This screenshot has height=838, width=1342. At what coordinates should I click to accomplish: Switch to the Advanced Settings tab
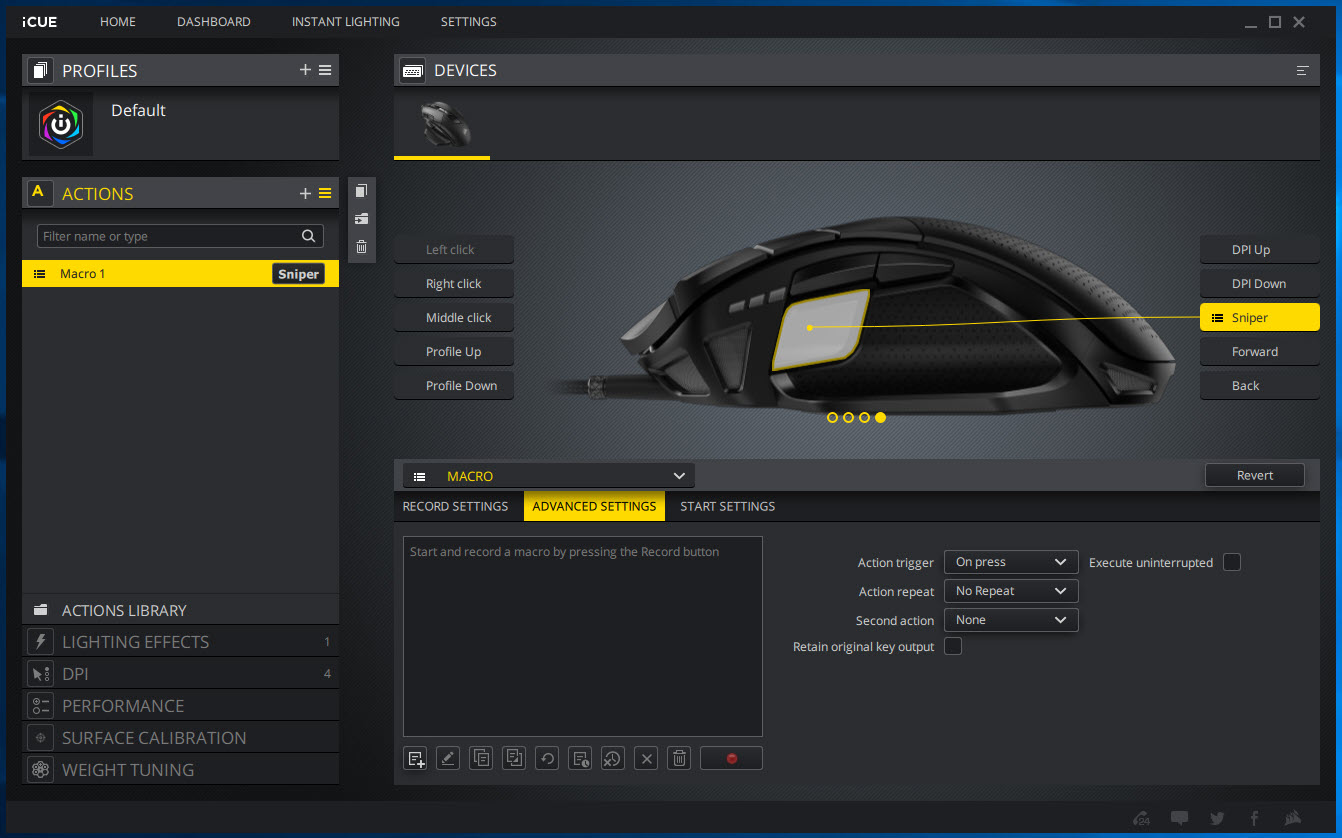594,506
